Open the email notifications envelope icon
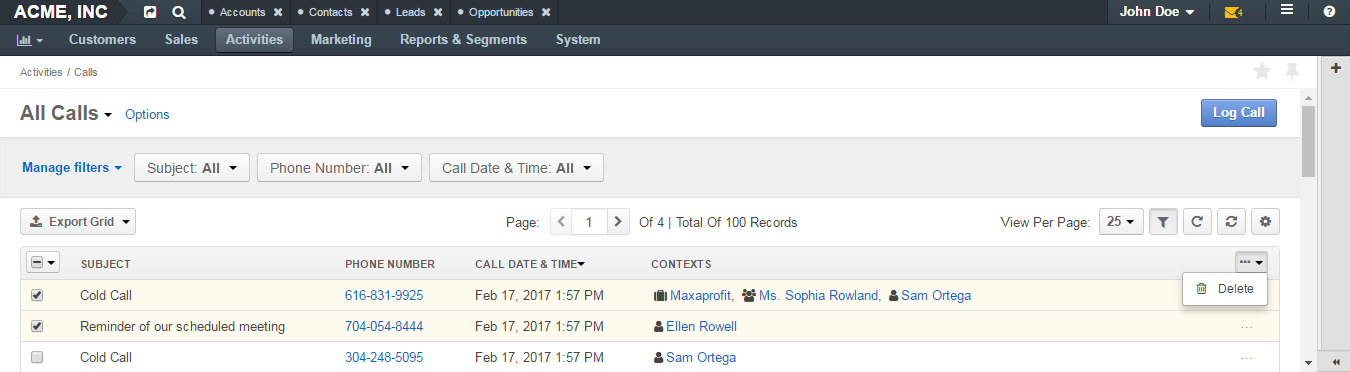 1233,13
